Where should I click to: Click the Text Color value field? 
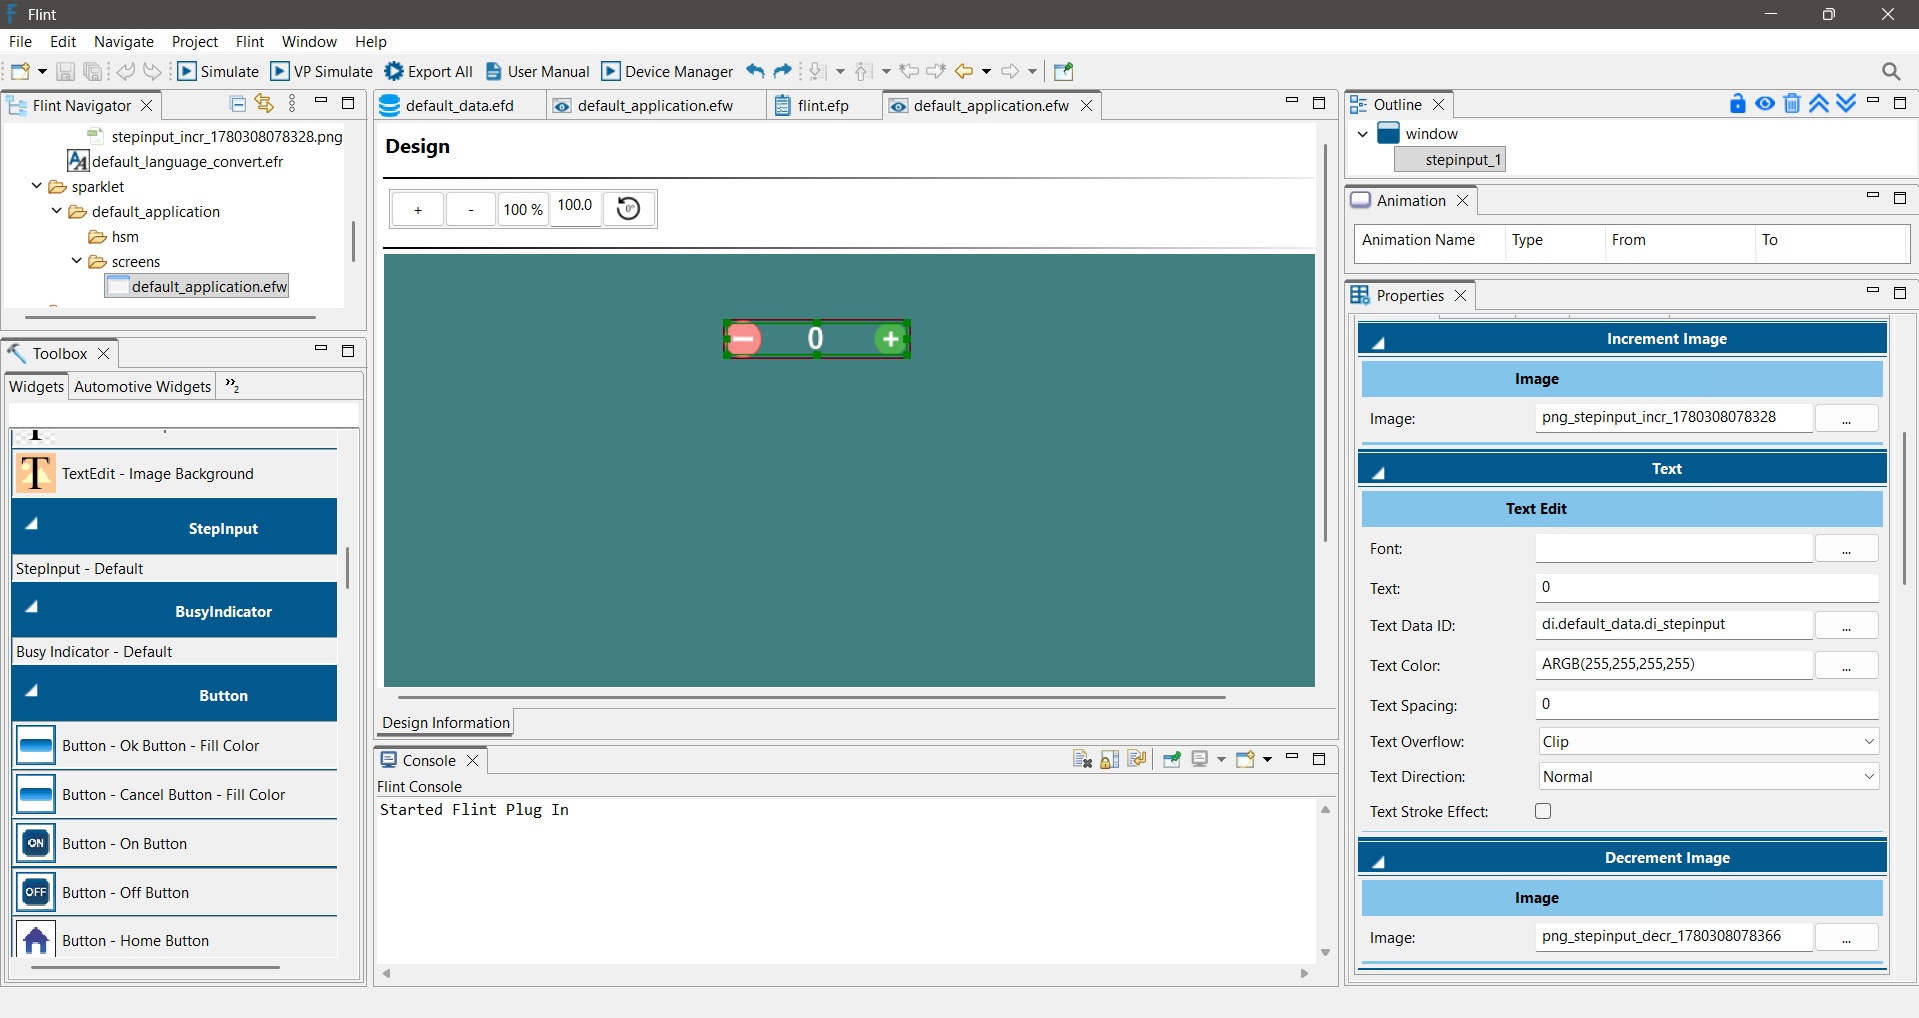[1674, 664]
